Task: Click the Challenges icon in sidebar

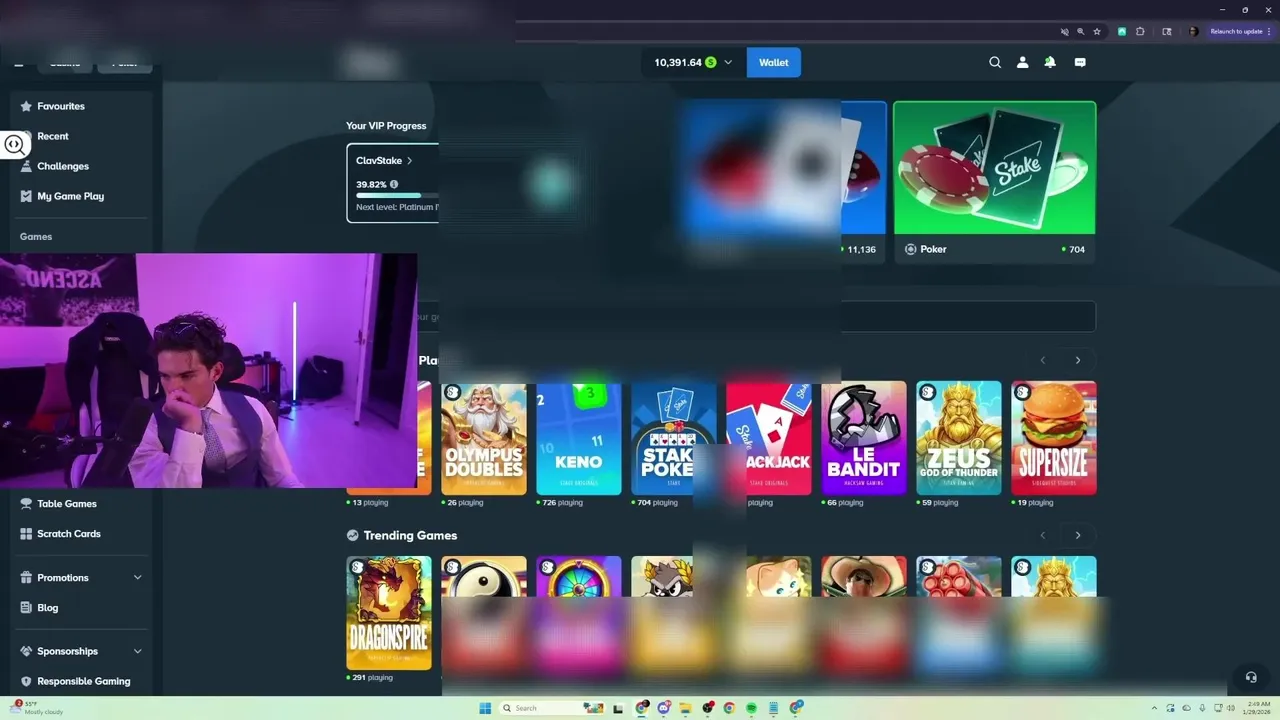Action: click(27, 166)
